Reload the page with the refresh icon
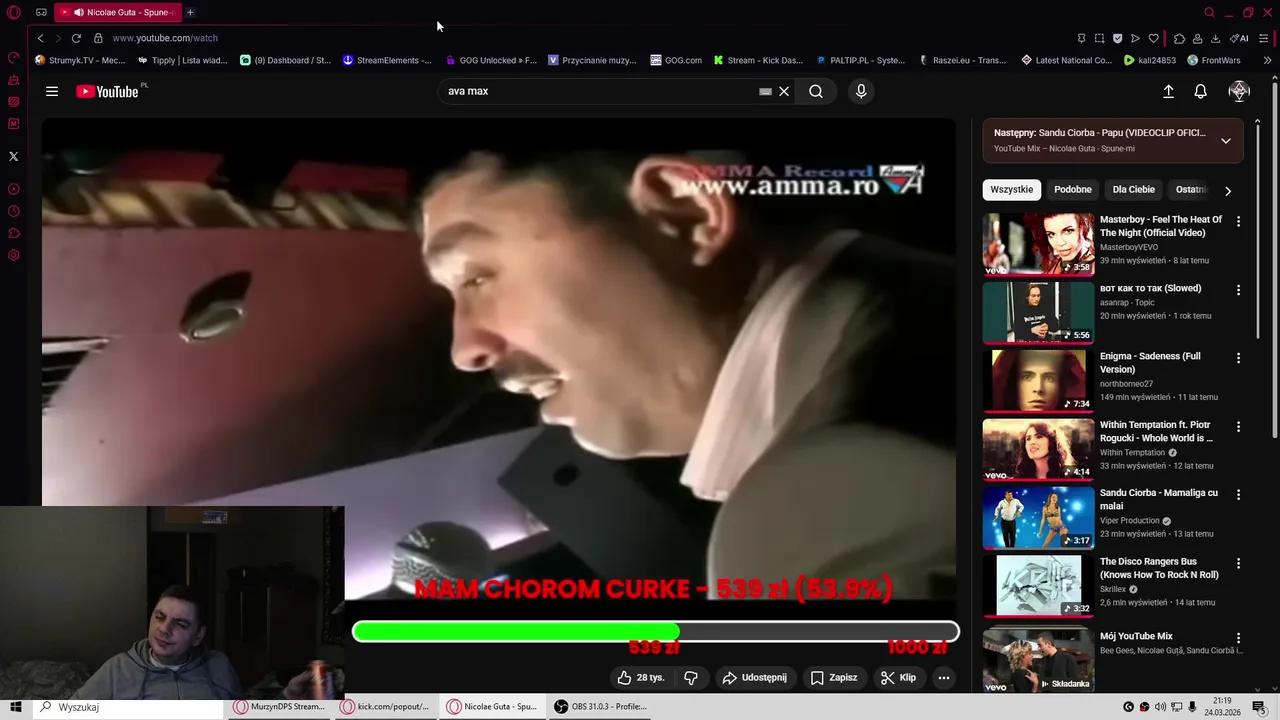The width and height of the screenshot is (1280, 720). [x=76, y=38]
